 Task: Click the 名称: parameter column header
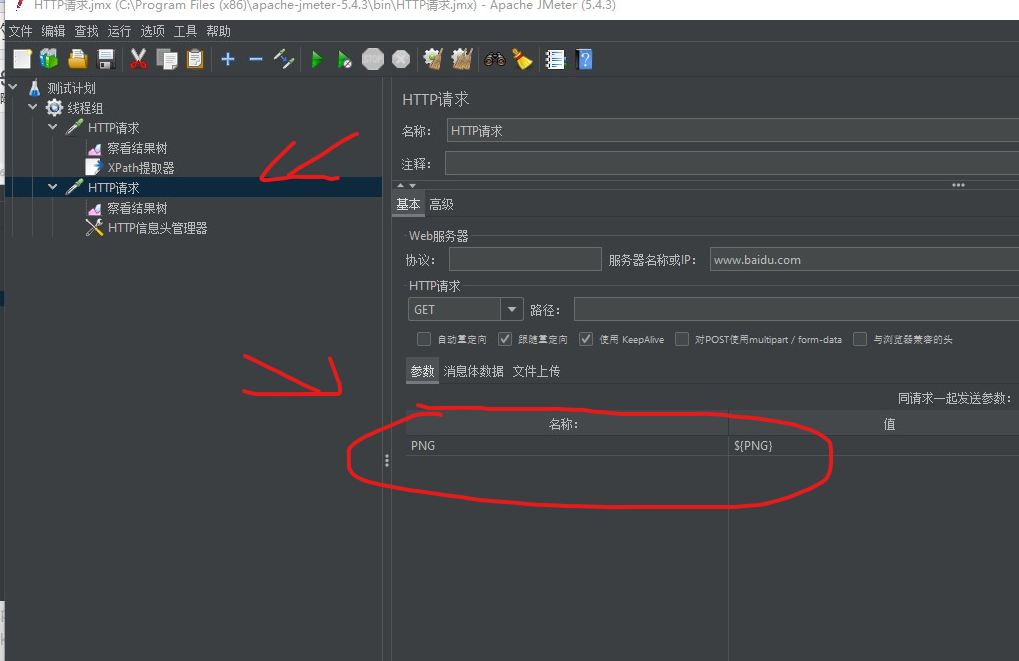click(x=567, y=424)
